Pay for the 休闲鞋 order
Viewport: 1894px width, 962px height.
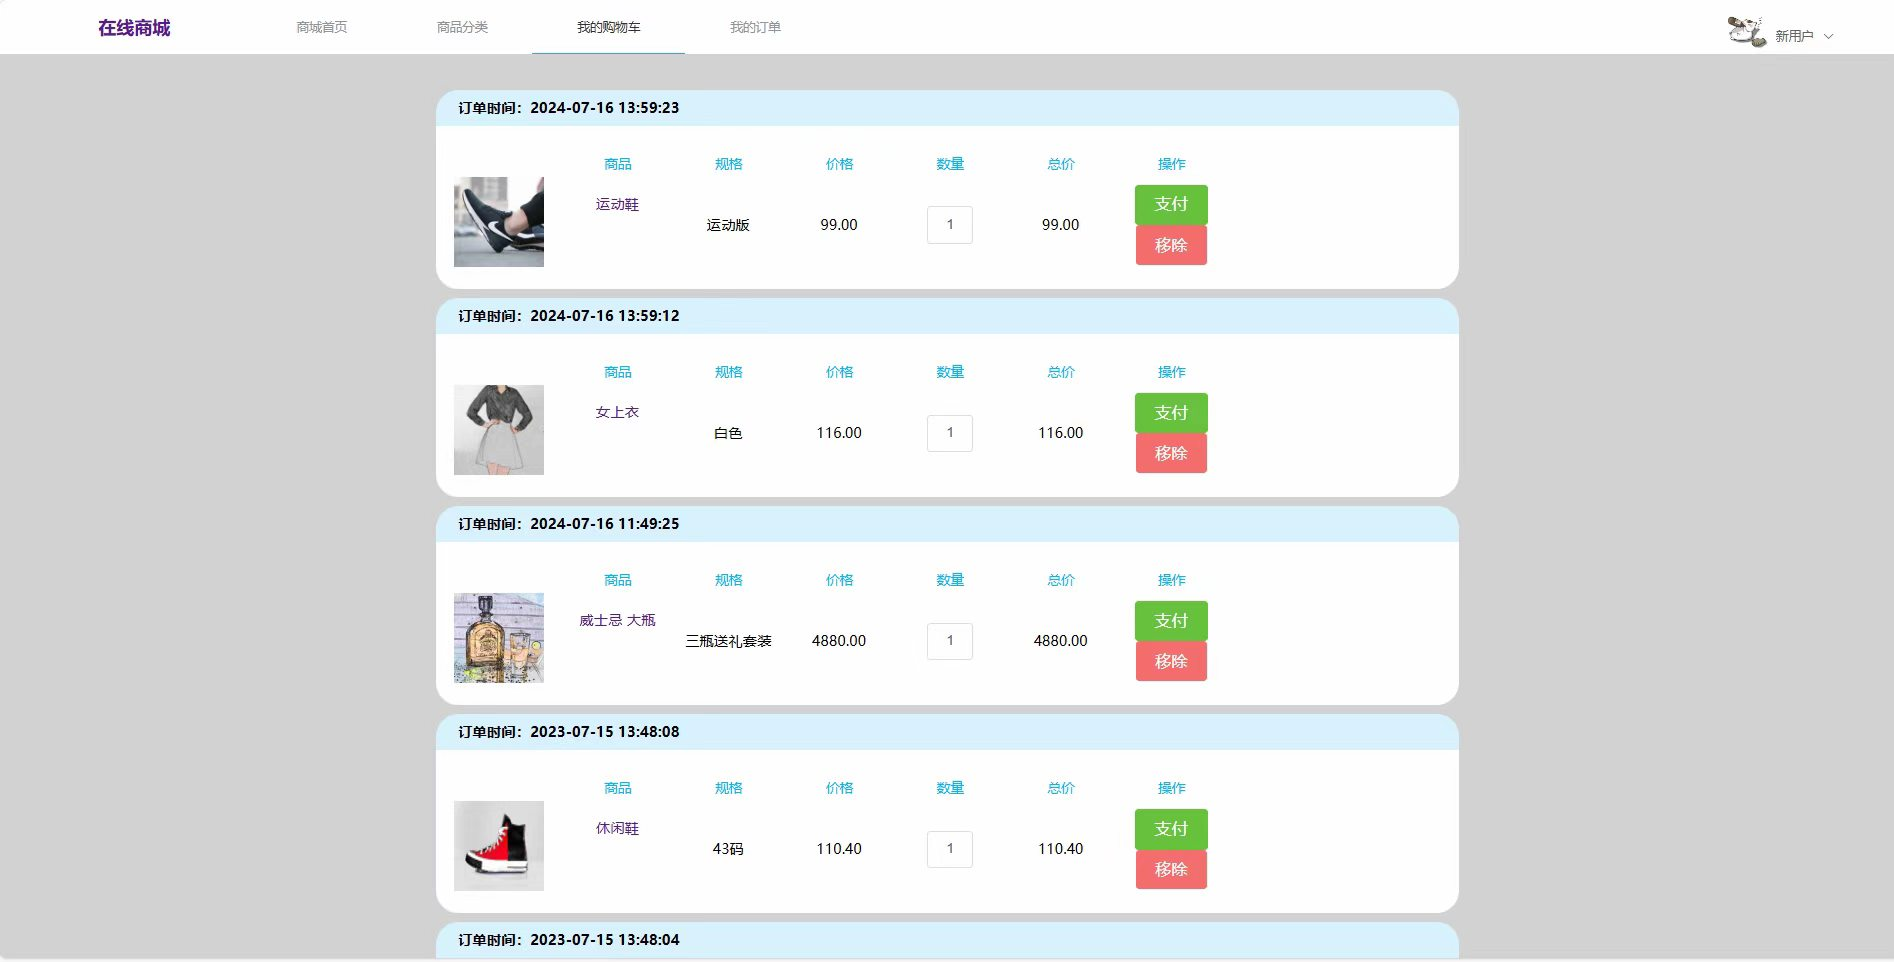[1171, 828]
